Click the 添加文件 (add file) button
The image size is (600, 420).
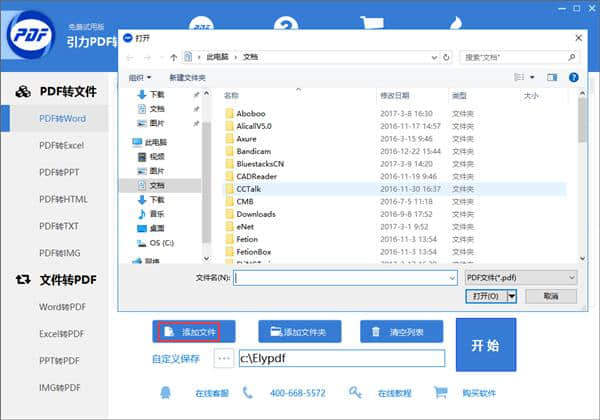pyautogui.click(x=193, y=331)
